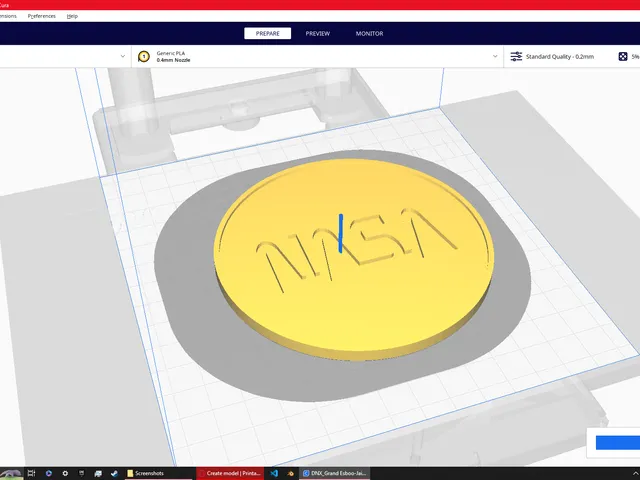Viewport: 640px width, 480px height.
Task: Click the anteater search highlight image
Action: (11, 474)
